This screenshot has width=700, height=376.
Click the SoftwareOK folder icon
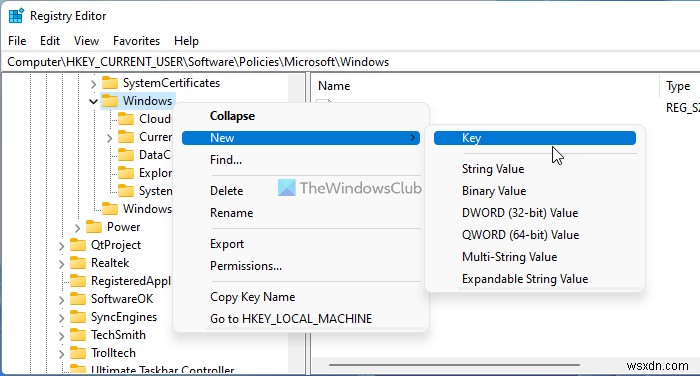coord(78,299)
